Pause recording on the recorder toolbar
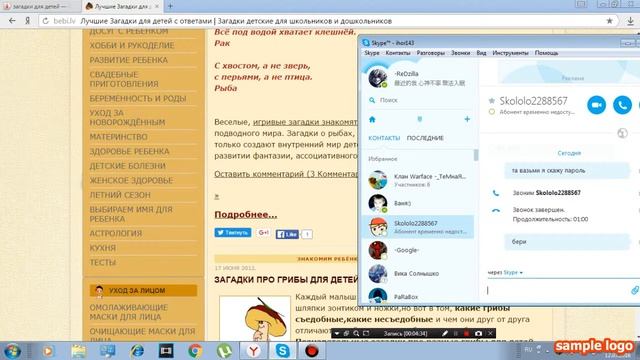The width and height of the screenshot is (640, 360). point(456,333)
